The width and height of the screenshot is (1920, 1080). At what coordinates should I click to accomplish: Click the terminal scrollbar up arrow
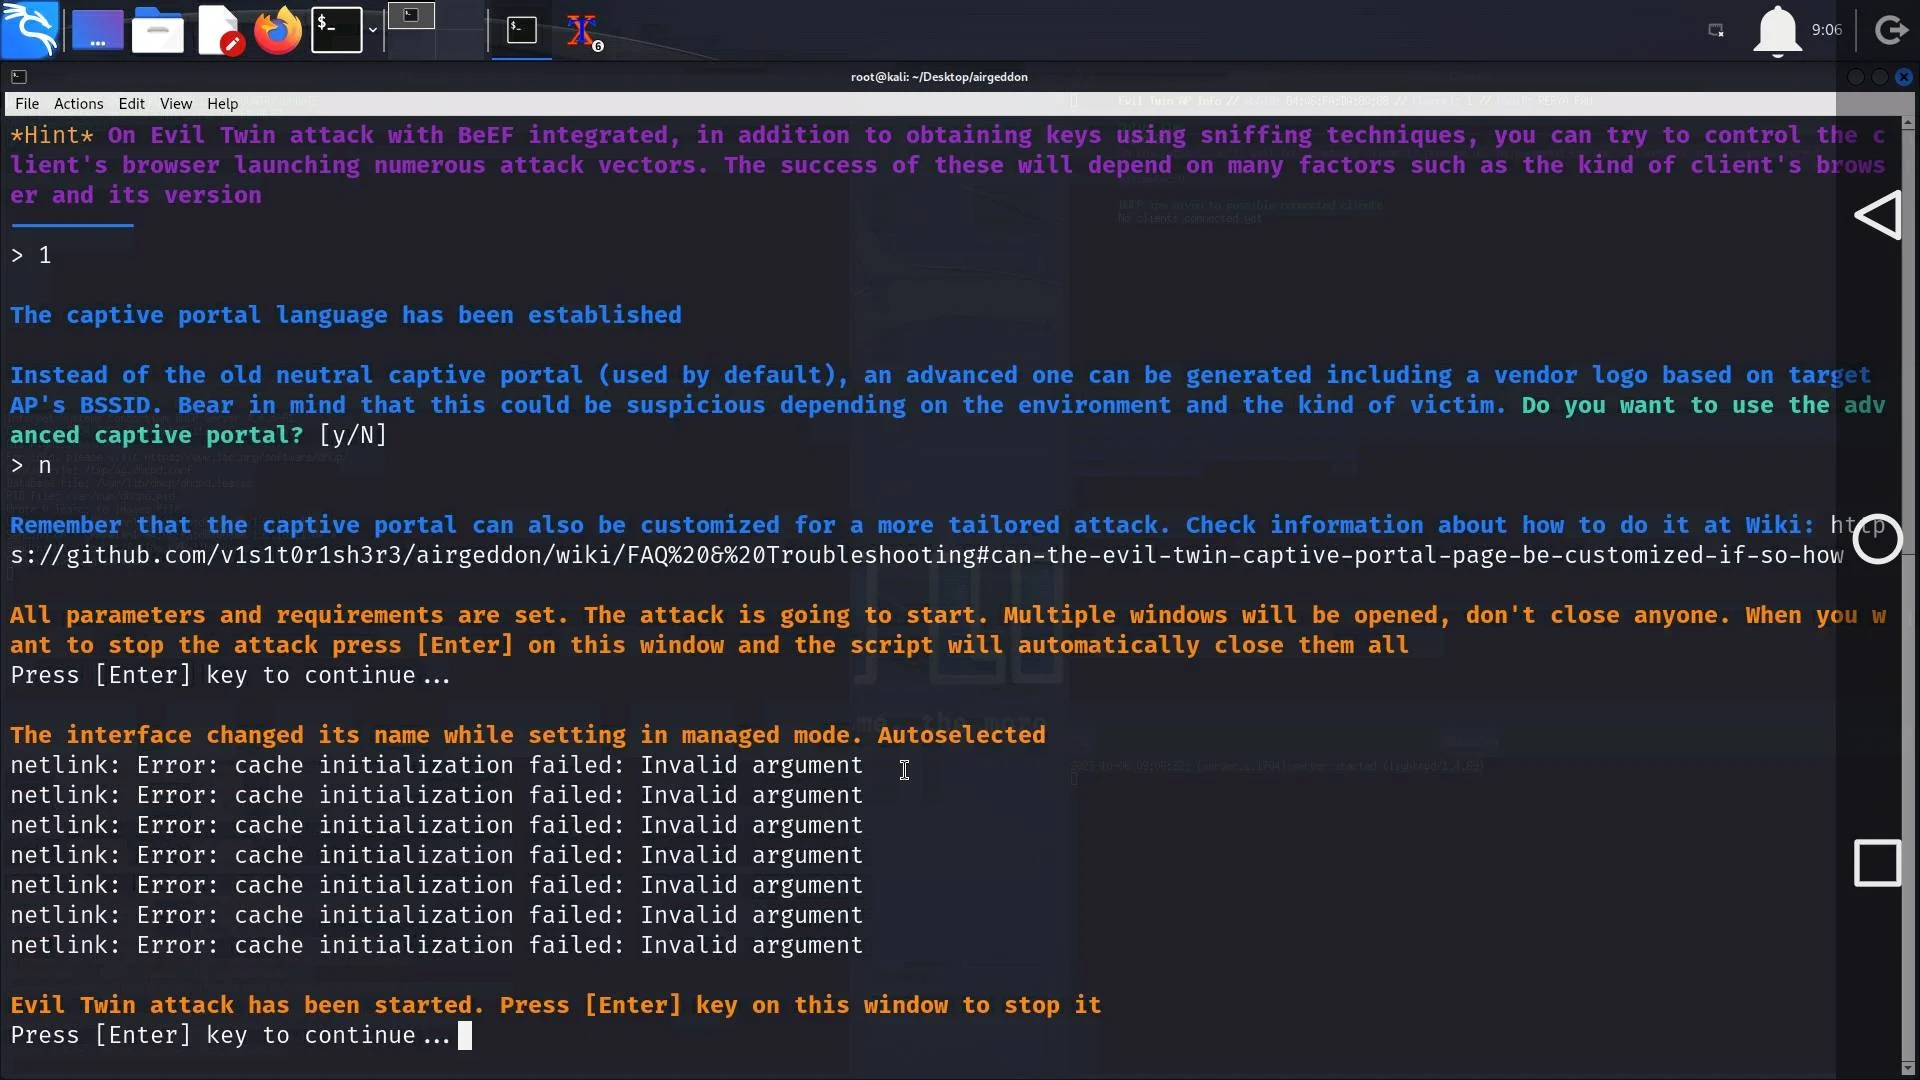point(1908,123)
